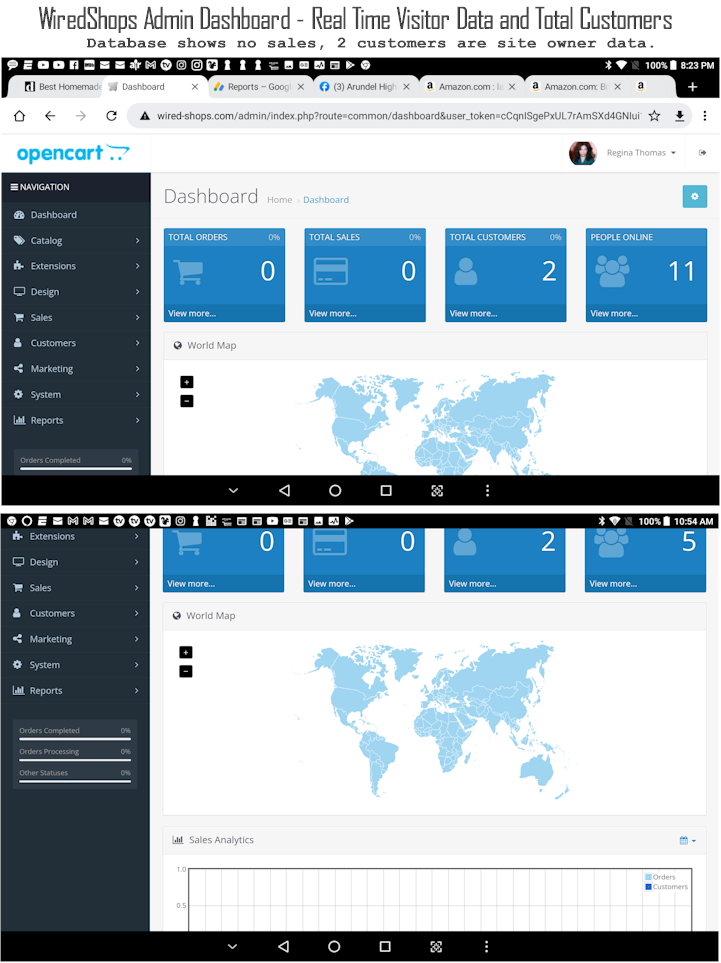Open Regina Thomas user dropdown
The image size is (721, 963).
pyautogui.click(x=641, y=152)
